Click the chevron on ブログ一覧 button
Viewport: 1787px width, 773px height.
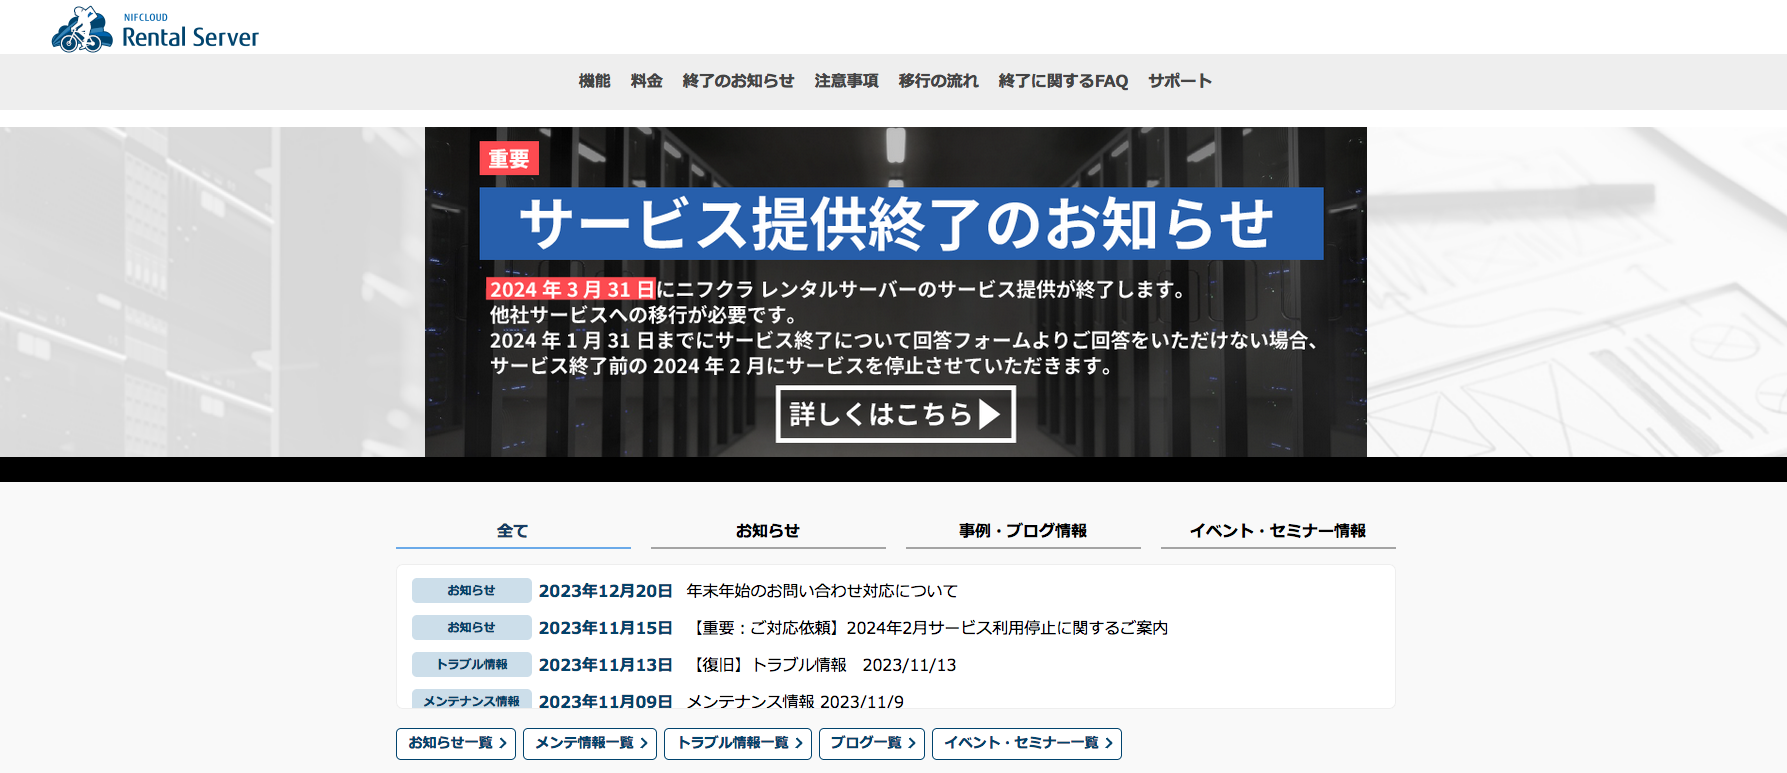pos(911,743)
